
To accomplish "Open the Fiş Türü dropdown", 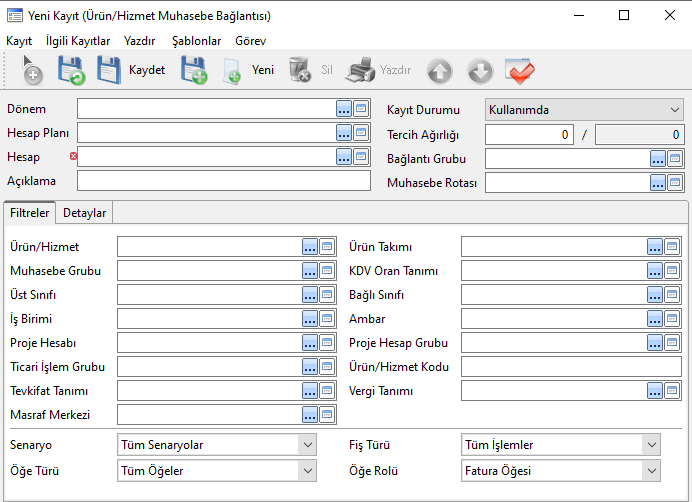I will (652, 445).
